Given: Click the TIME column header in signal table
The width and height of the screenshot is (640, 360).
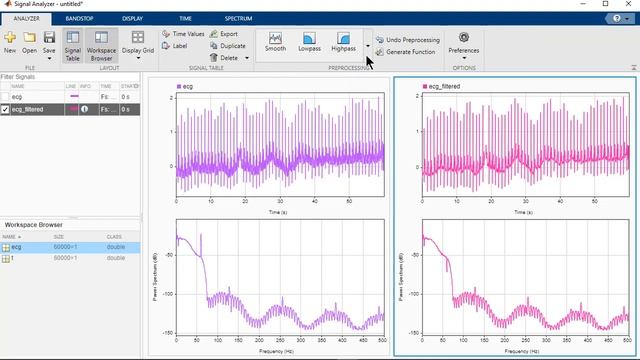Looking at the screenshot, I should 106,86.
